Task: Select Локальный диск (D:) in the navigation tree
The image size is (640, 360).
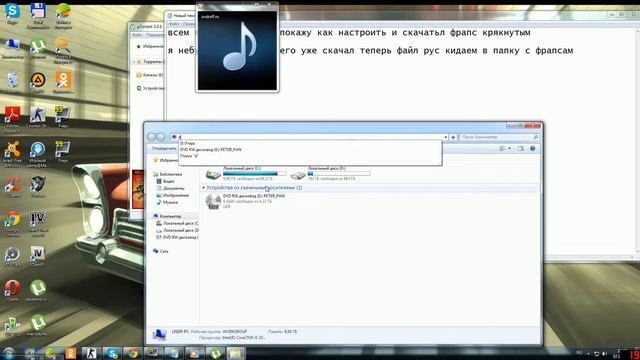Action: pos(178,230)
